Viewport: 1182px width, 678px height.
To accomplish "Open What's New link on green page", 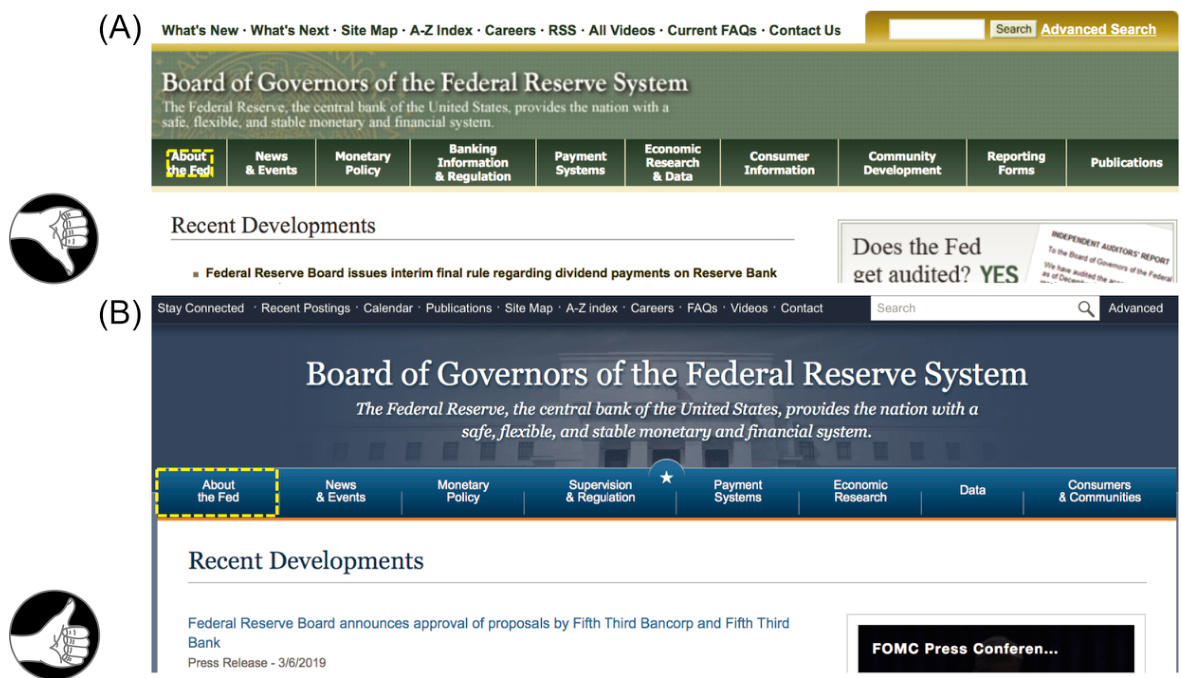I will point(200,31).
